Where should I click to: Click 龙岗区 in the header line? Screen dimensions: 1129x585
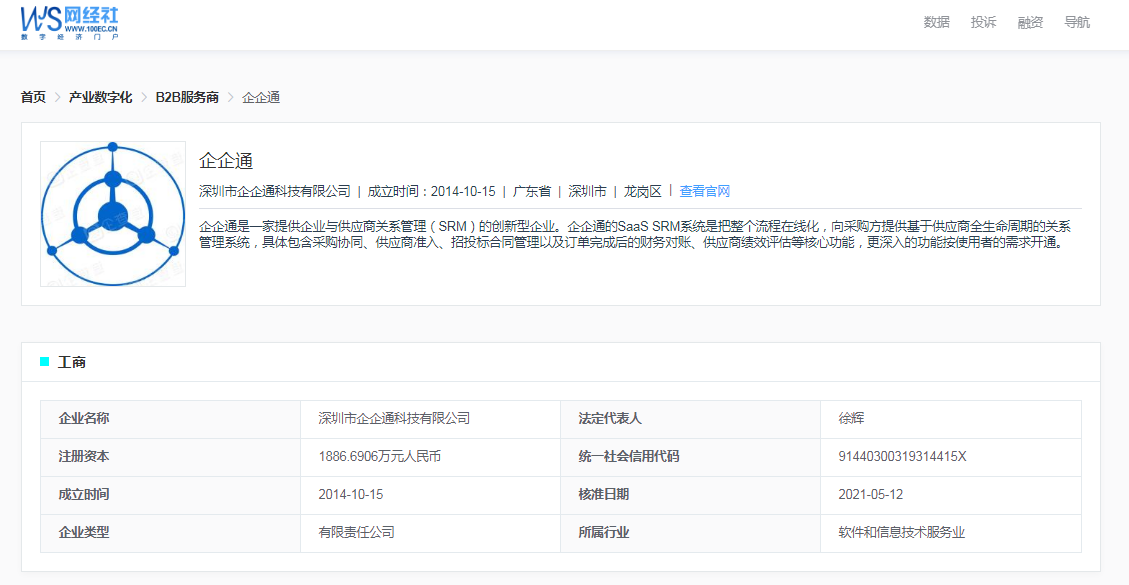(x=642, y=191)
